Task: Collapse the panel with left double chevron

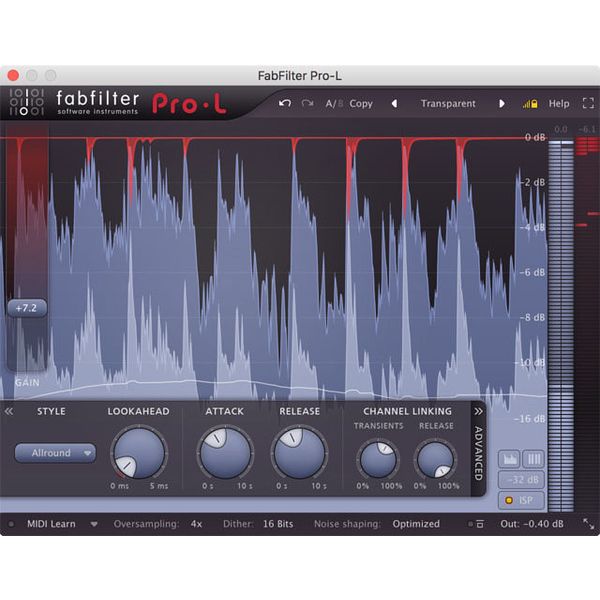Action: 8,411
